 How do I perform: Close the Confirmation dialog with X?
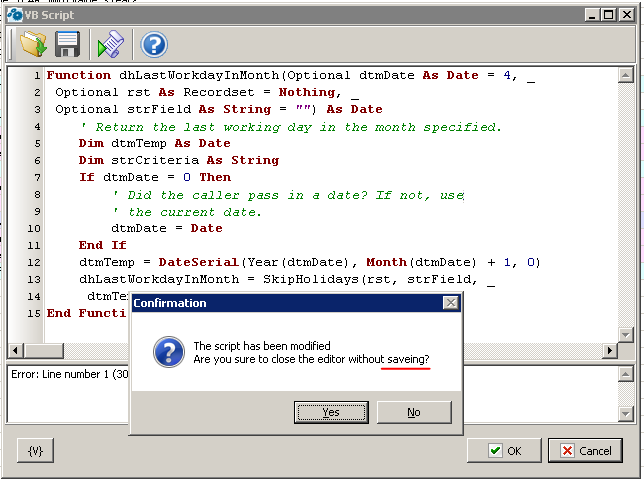(x=451, y=303)
